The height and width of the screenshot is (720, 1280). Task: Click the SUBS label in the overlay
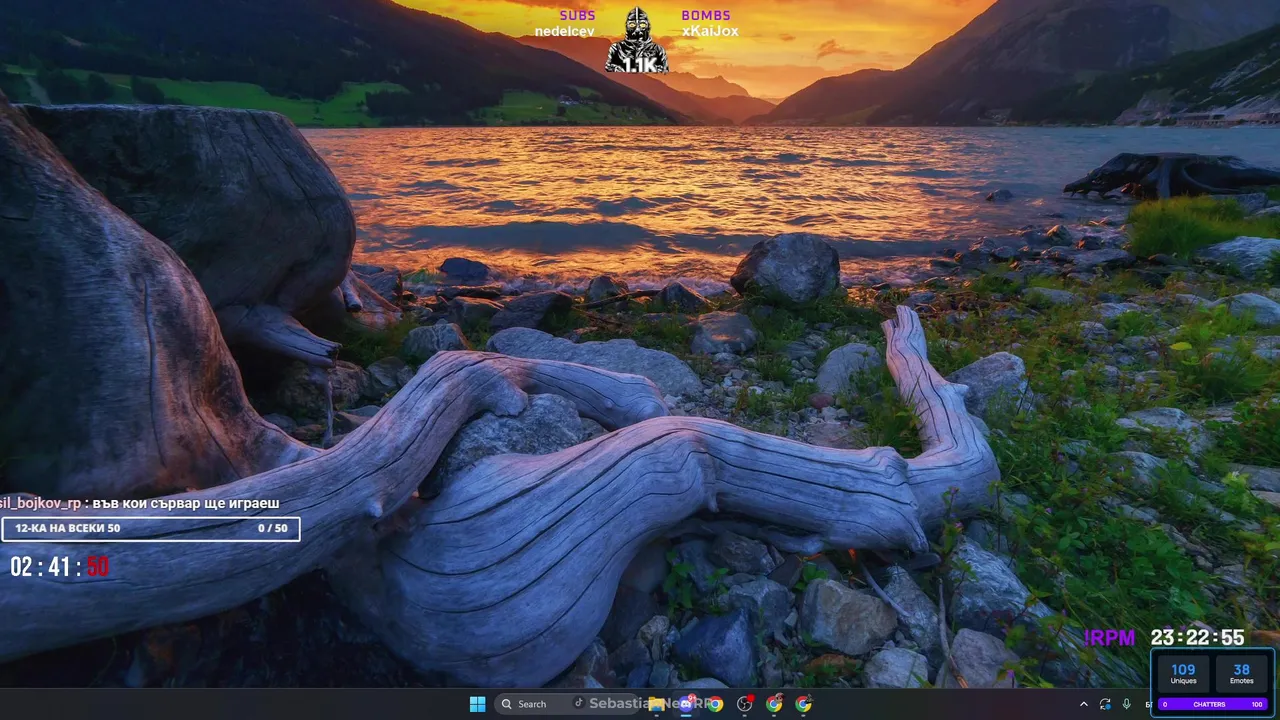coord(577,15)
